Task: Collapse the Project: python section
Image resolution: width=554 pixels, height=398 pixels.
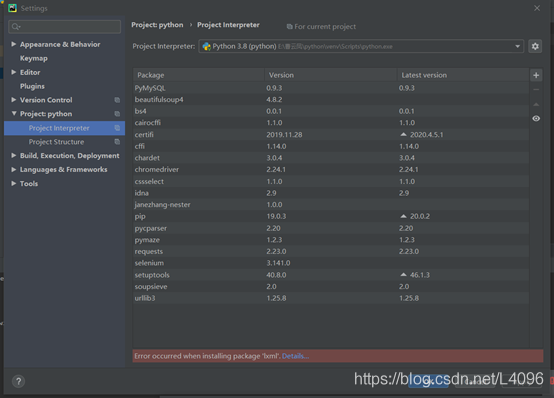Action: click(x=14, y=113)
